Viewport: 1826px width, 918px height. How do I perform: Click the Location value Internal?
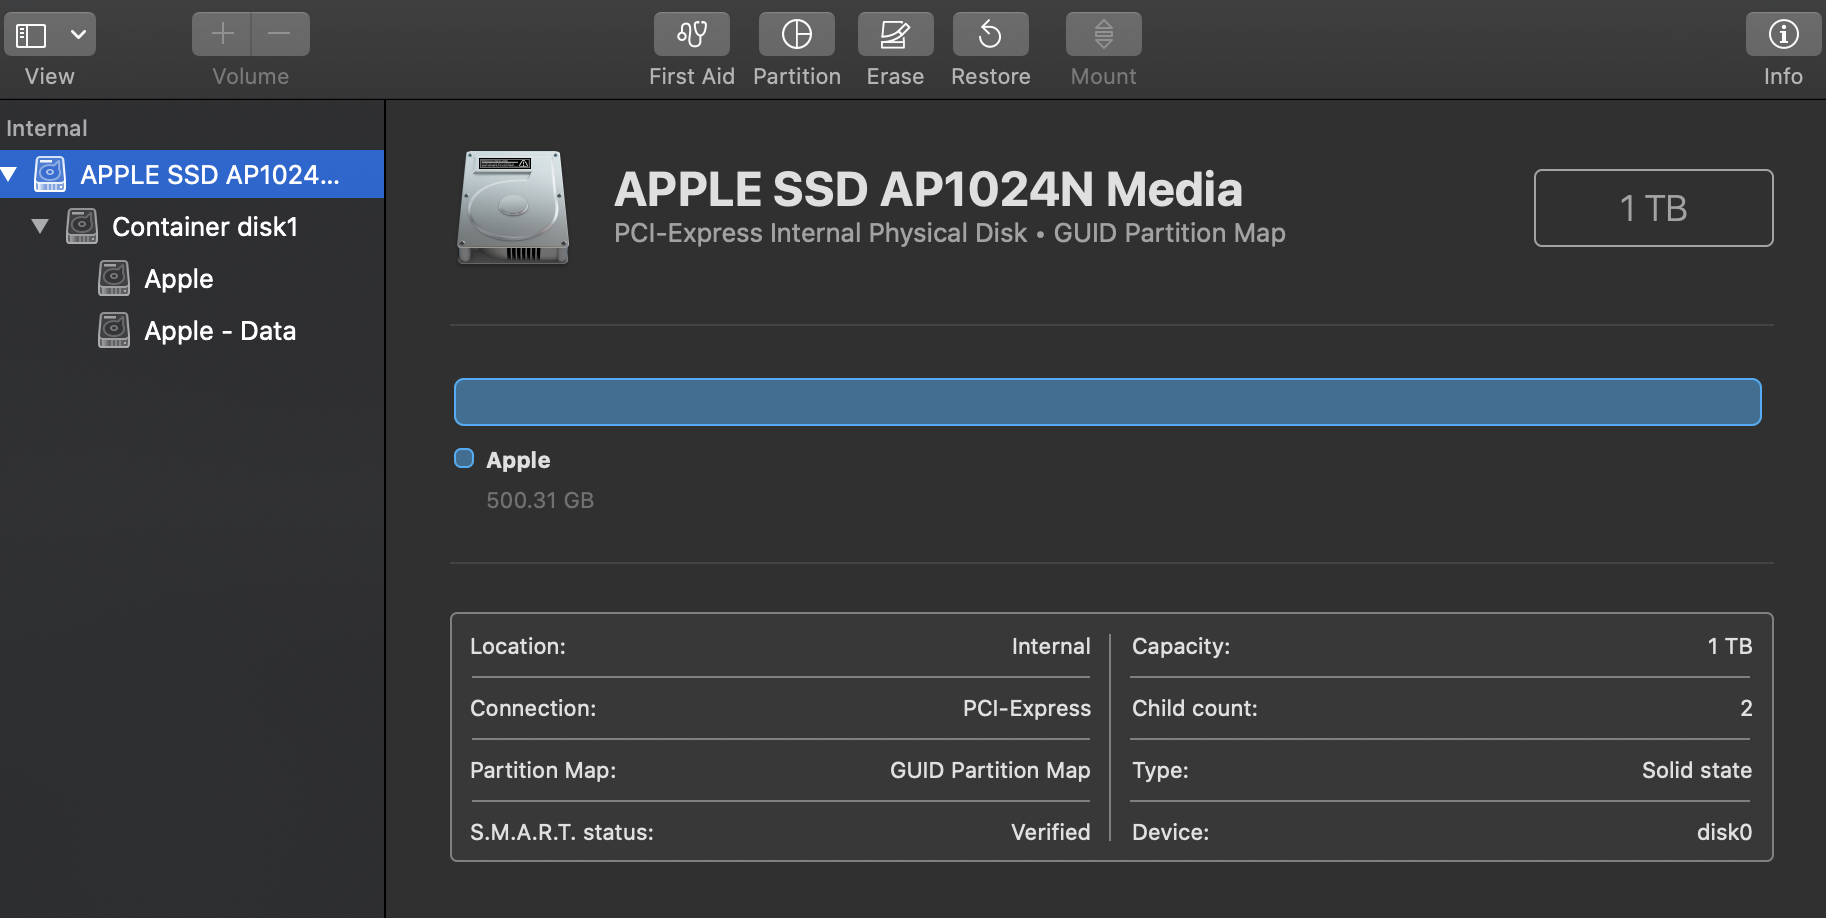1051,646
